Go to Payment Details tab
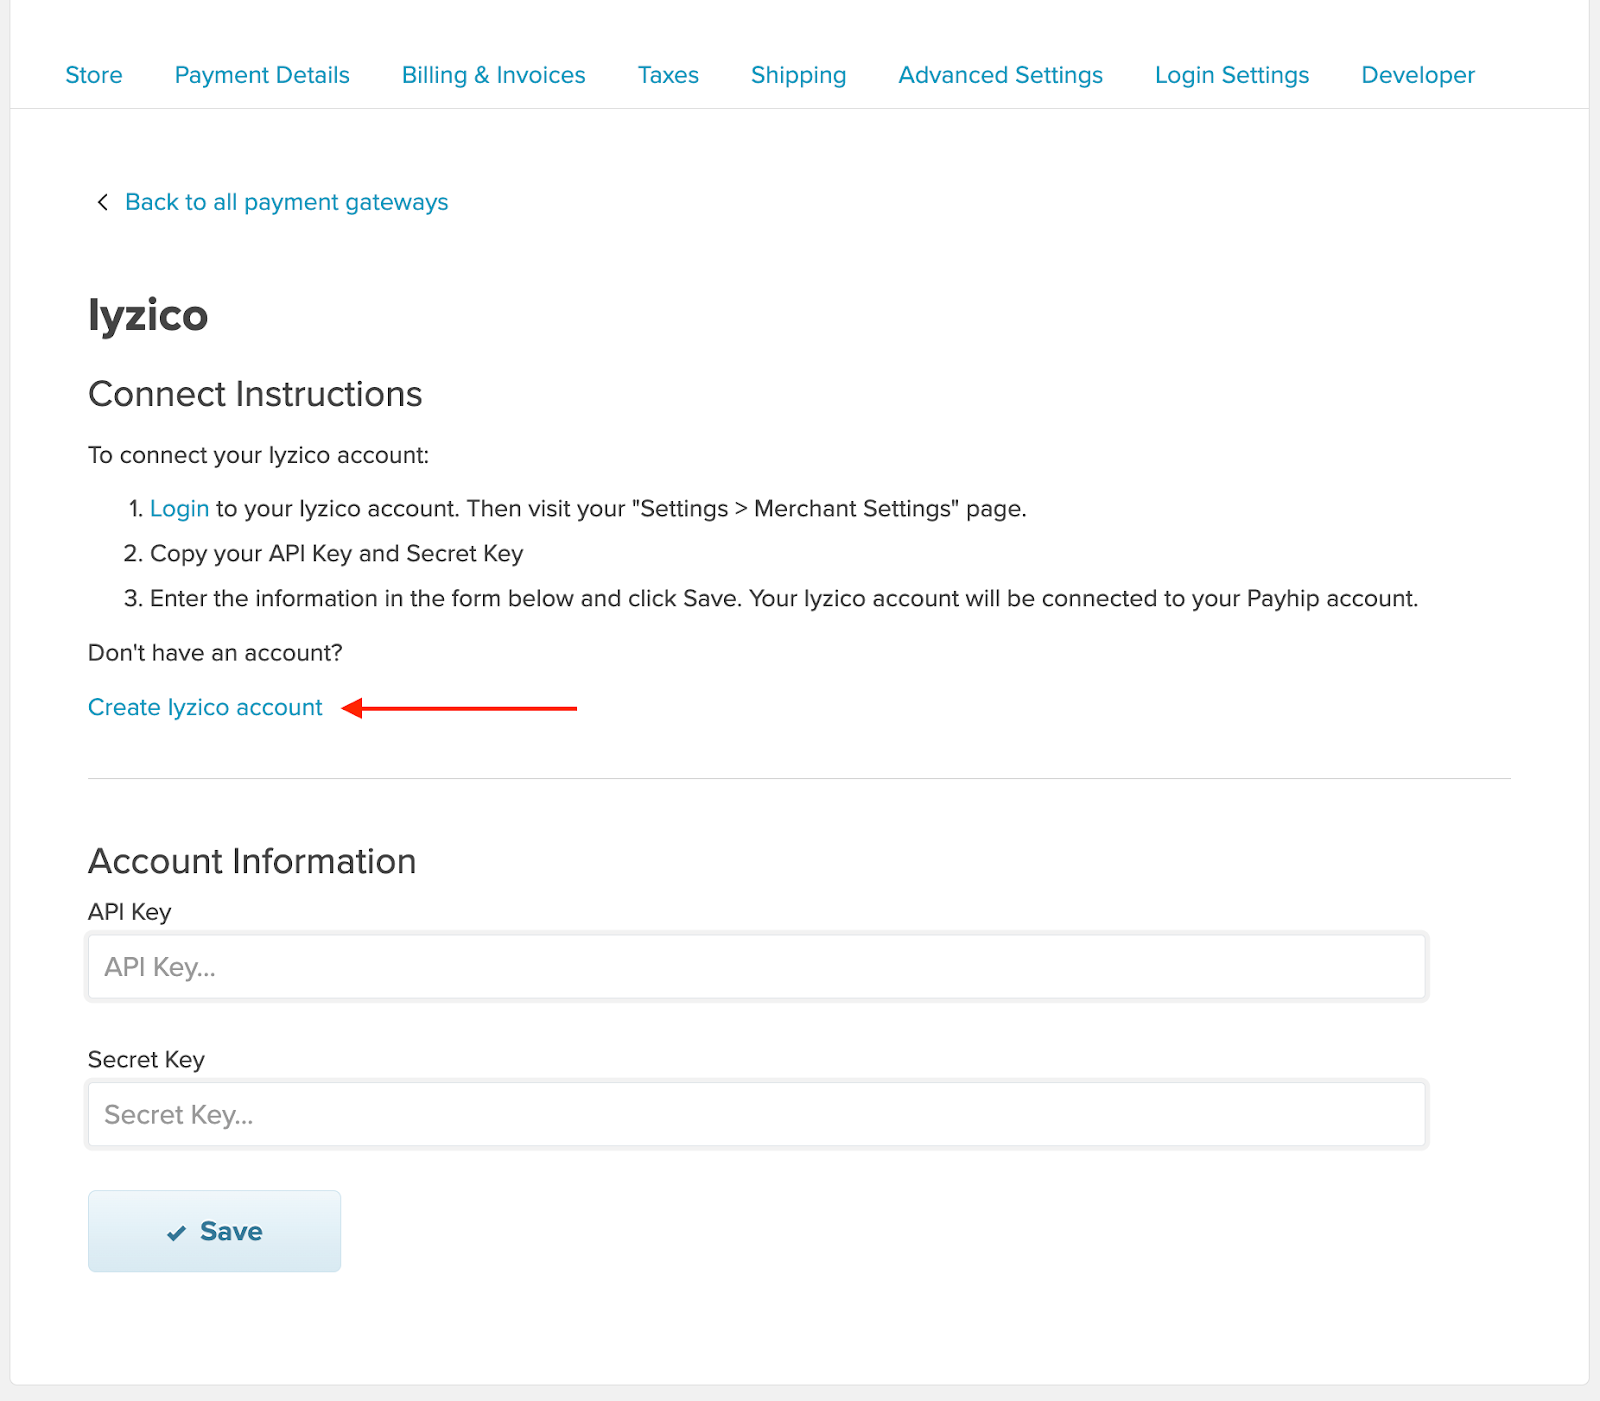This screenshot has height=1401, width=1600. coord(262,75)
